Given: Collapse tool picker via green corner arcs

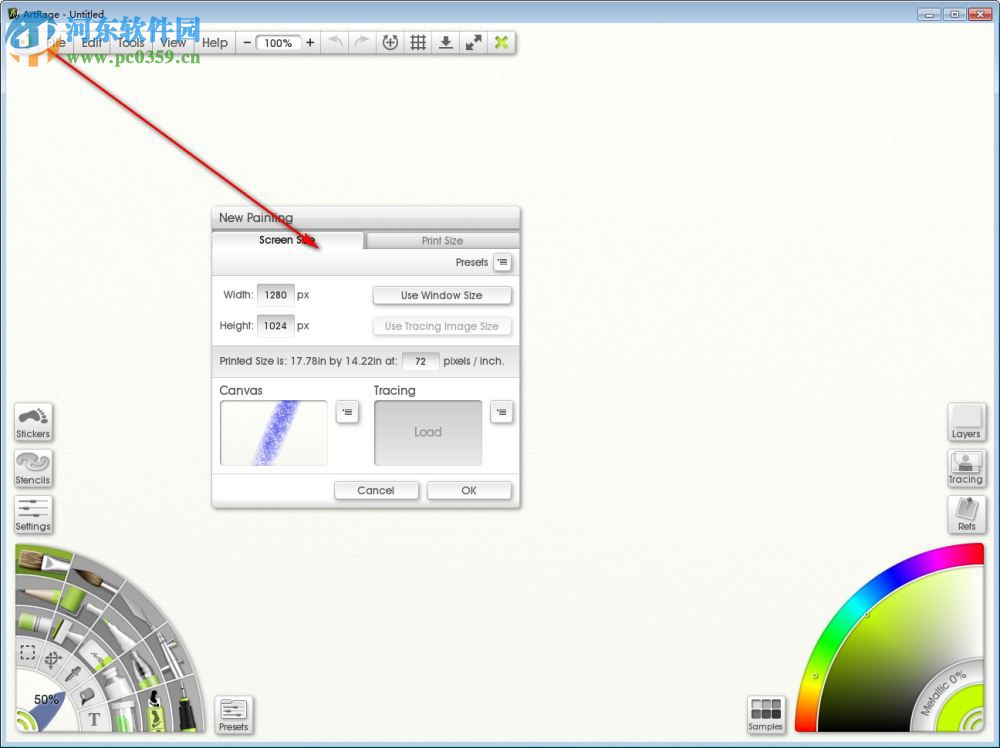Looking at the screenshot, I should [24, 722].
